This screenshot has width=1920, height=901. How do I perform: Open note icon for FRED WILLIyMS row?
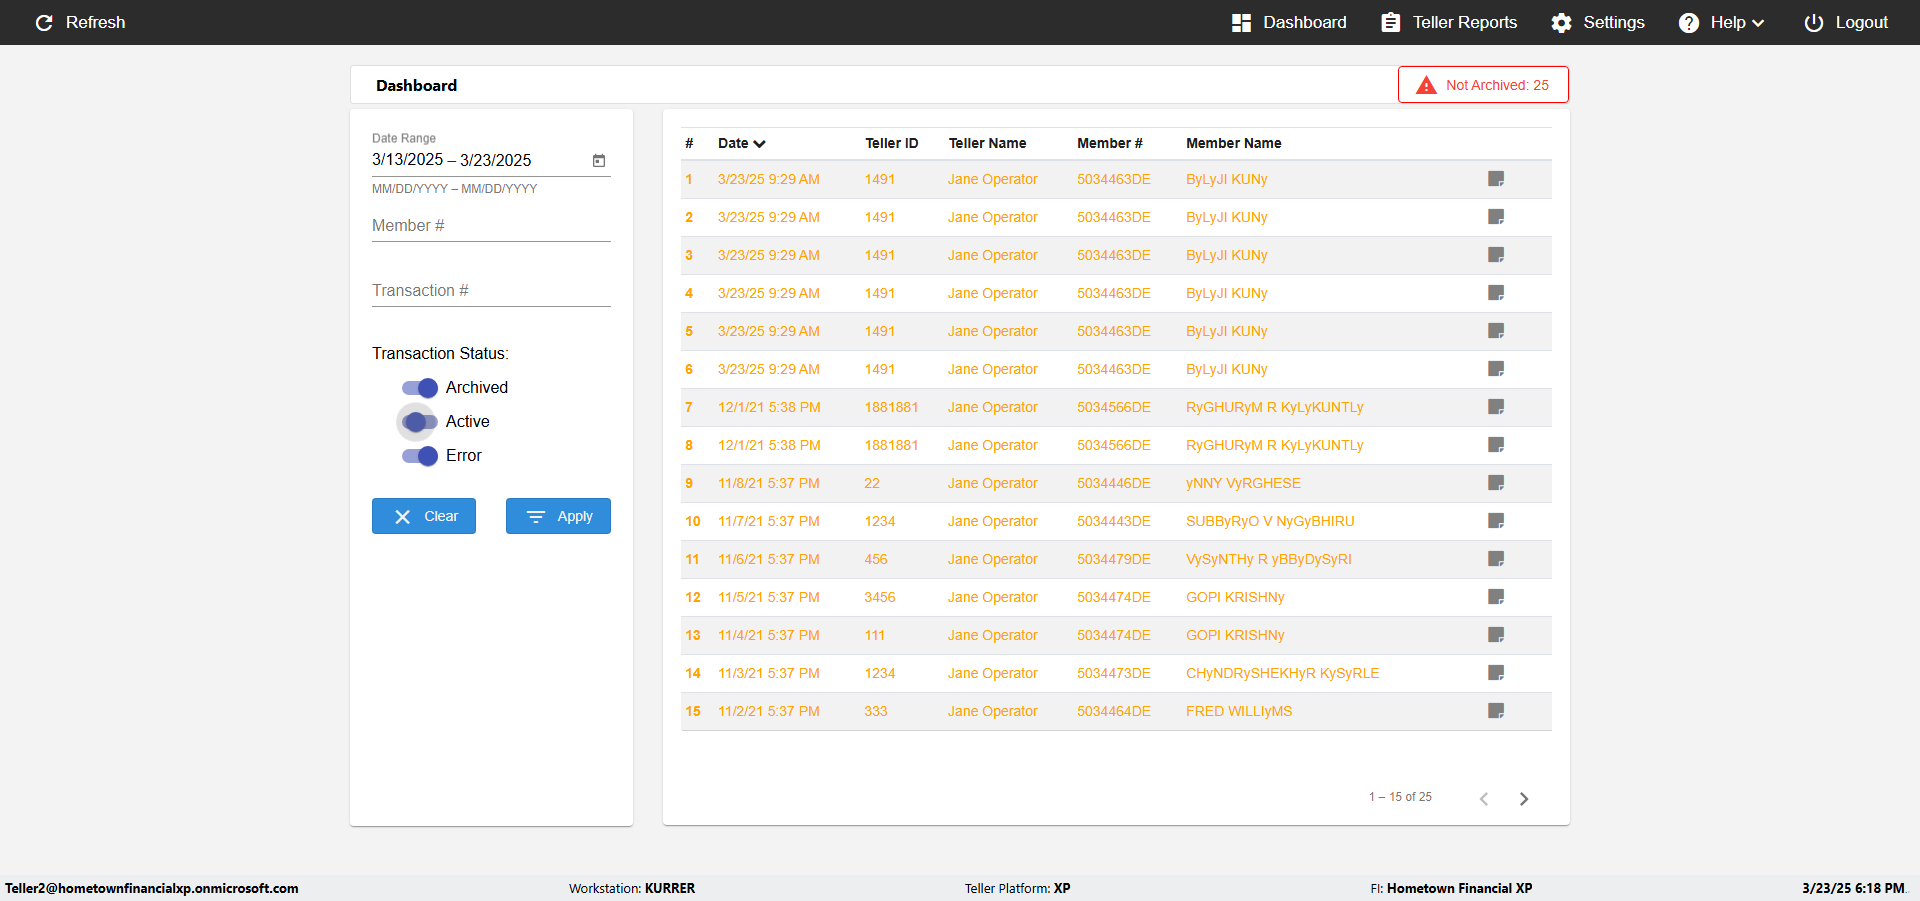[x=1496, y=711]
